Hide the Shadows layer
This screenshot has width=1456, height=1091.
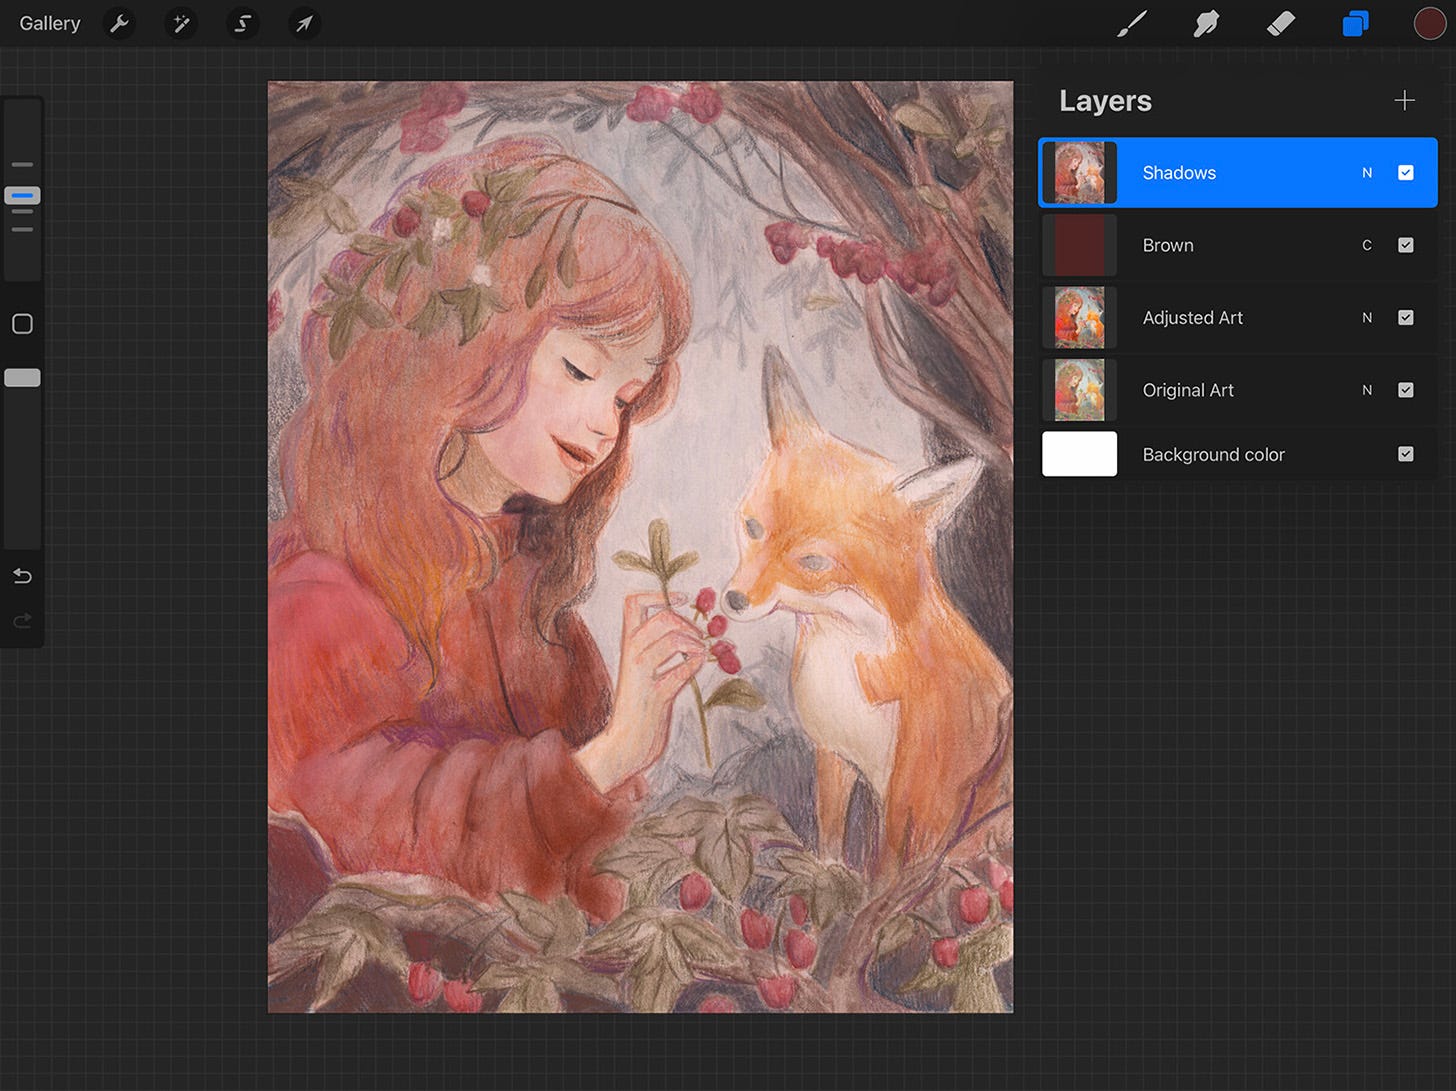coord(1406,172)
